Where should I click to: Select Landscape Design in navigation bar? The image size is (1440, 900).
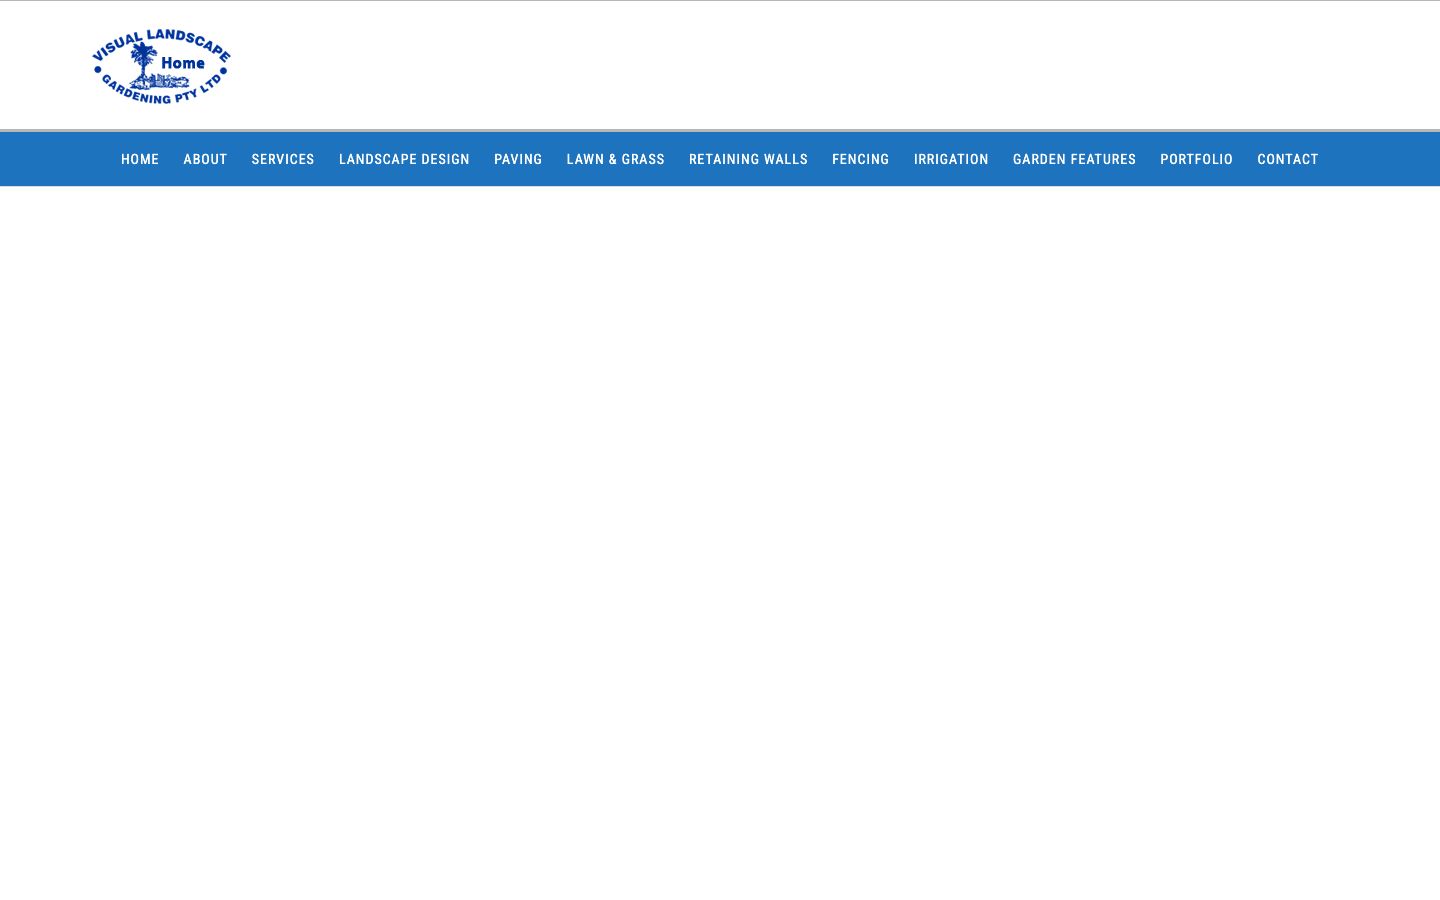point(404,159)
